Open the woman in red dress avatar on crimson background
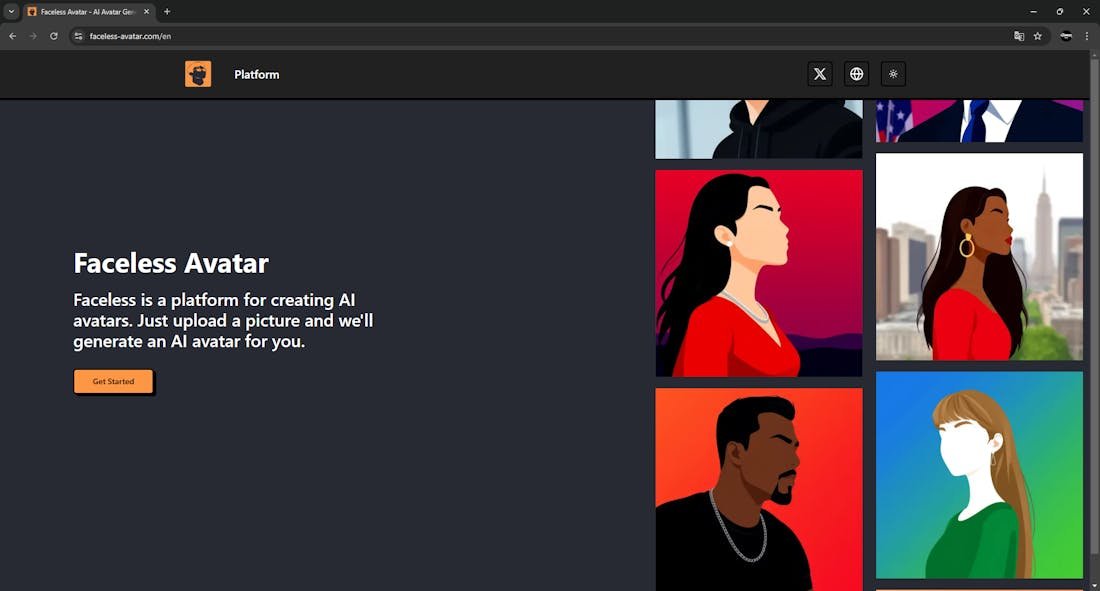This screenshot has height=591, width=1100. [x=758, y=273]
